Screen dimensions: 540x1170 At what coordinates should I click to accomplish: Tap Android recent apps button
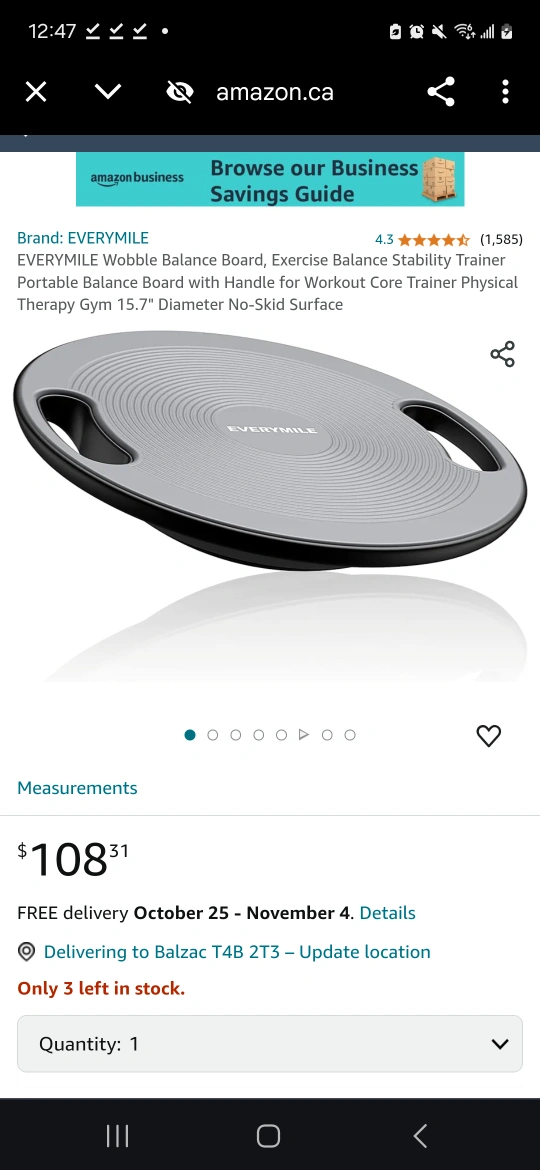click(x=118, y=1136)
